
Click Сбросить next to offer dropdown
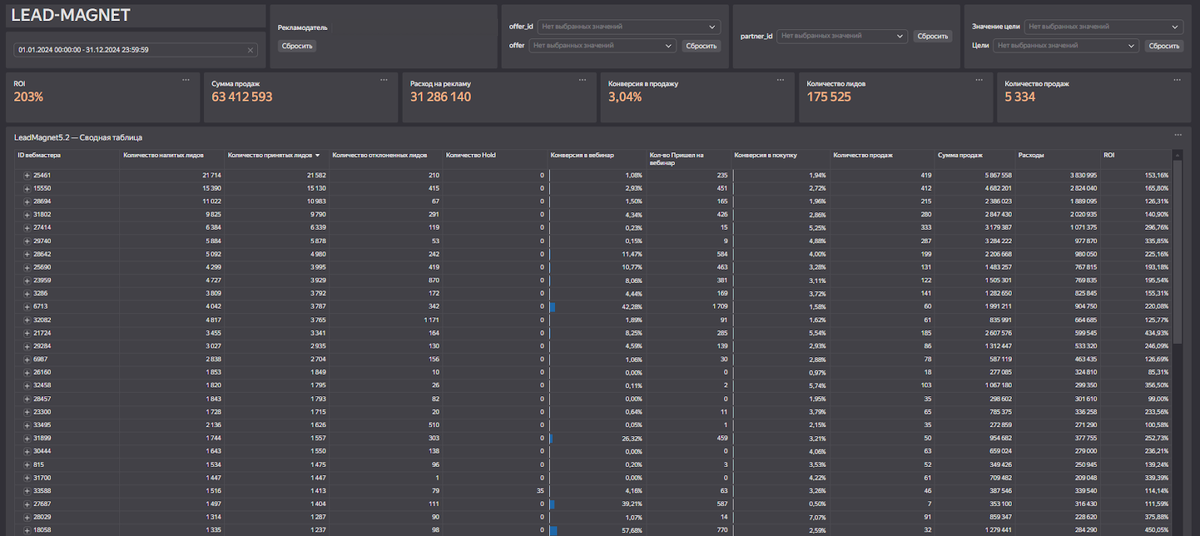701,45
